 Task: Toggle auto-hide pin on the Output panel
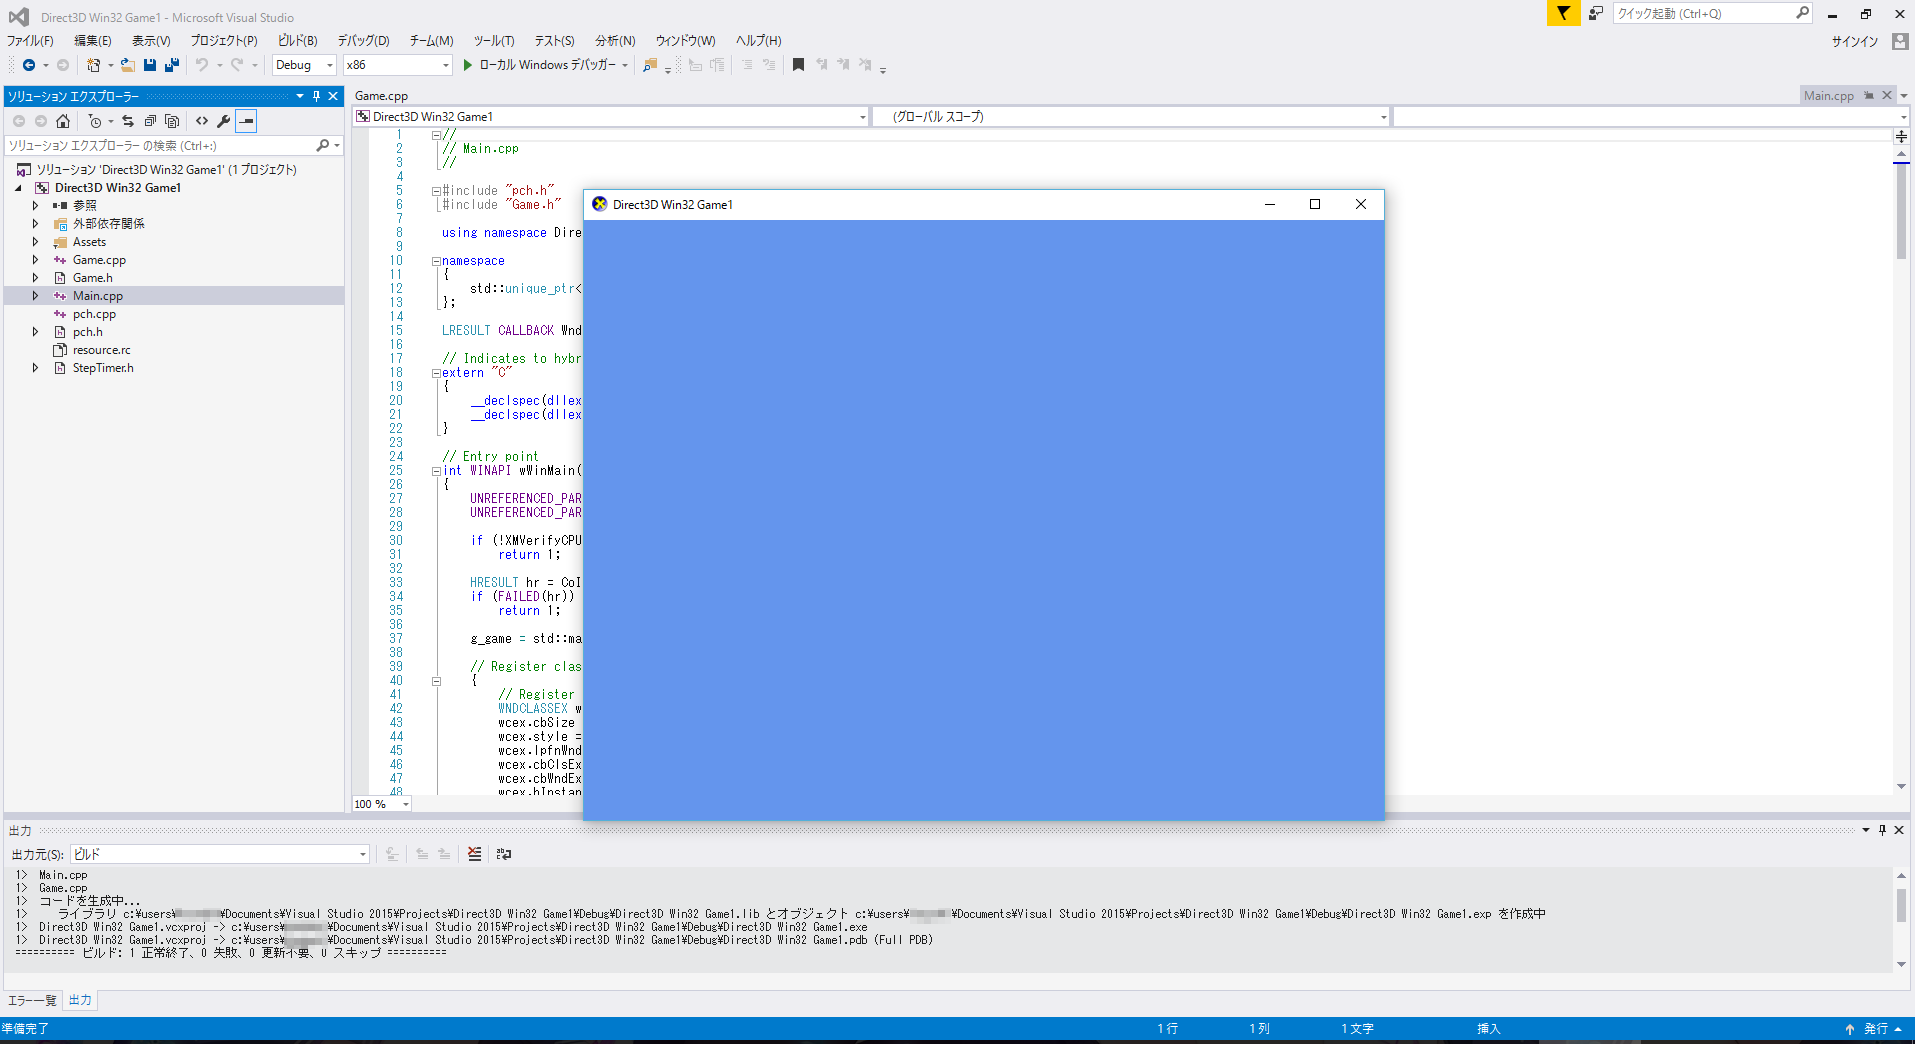[x=1882, y=830]
